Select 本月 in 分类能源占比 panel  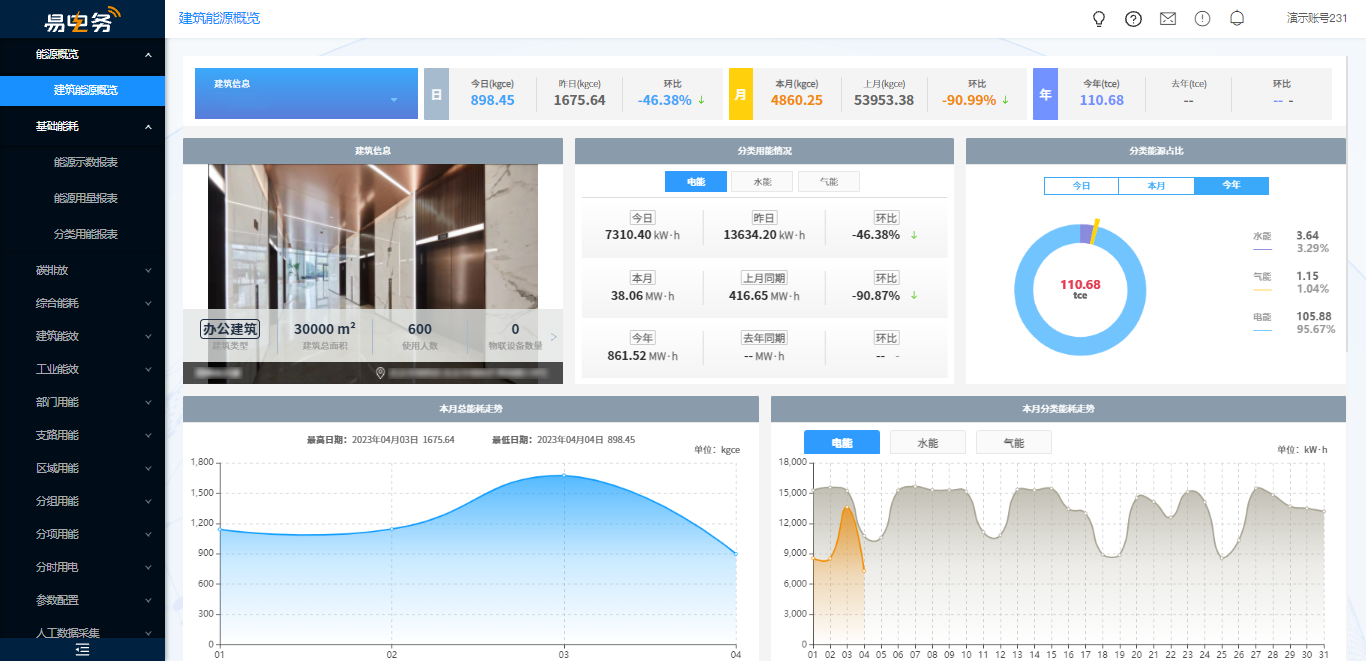pos(1156,186)
